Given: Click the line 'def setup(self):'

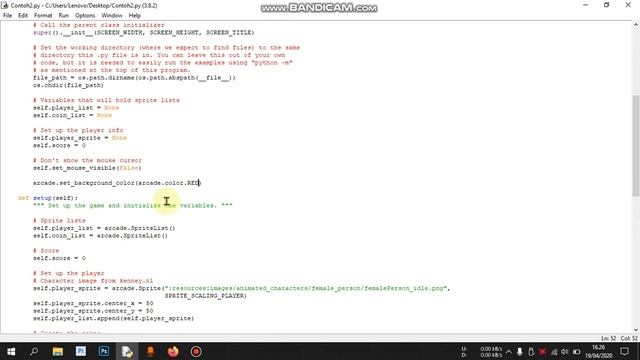Looking at the screenshot, I should (48, 198).
